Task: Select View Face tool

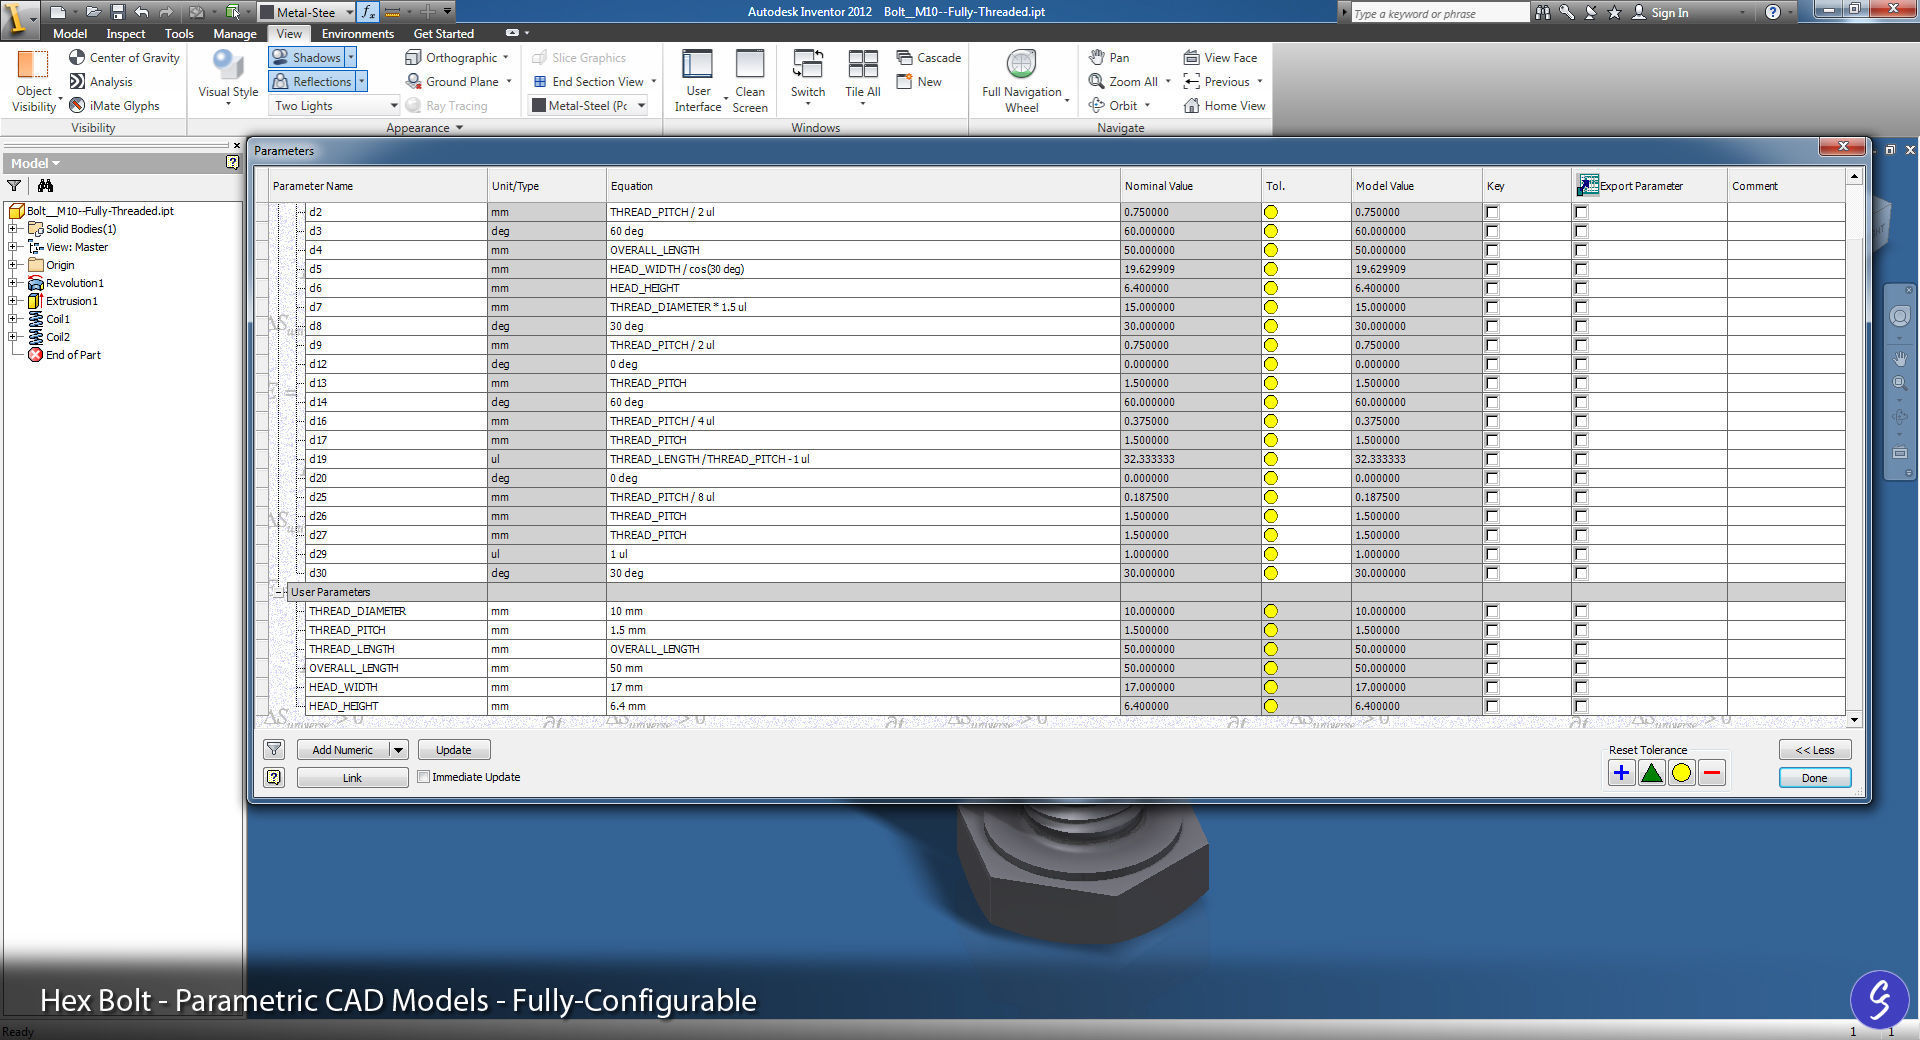Action: pyautogui.click(x=1220, y=57)
